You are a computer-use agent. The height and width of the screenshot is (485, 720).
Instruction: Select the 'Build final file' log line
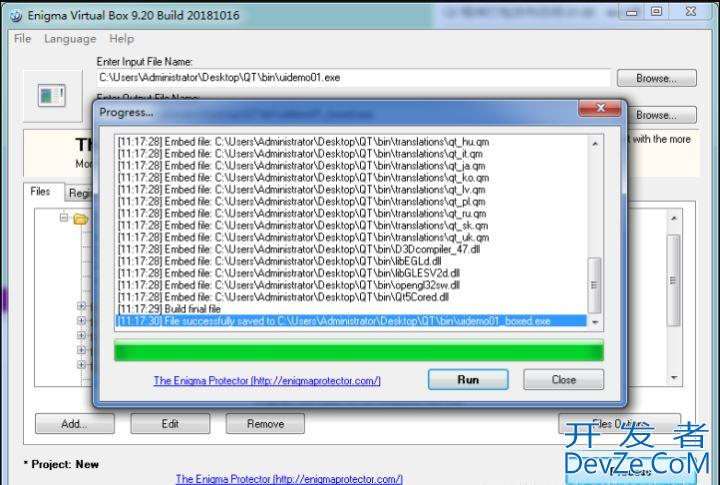351,309
